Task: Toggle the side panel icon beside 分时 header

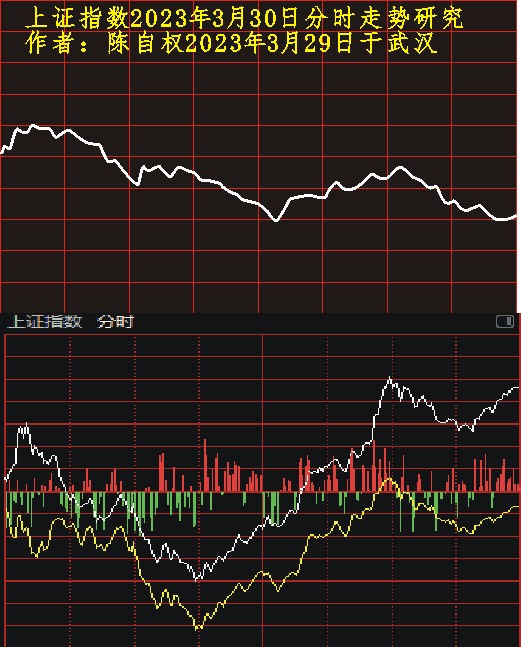Action: (x=504, y=321)
